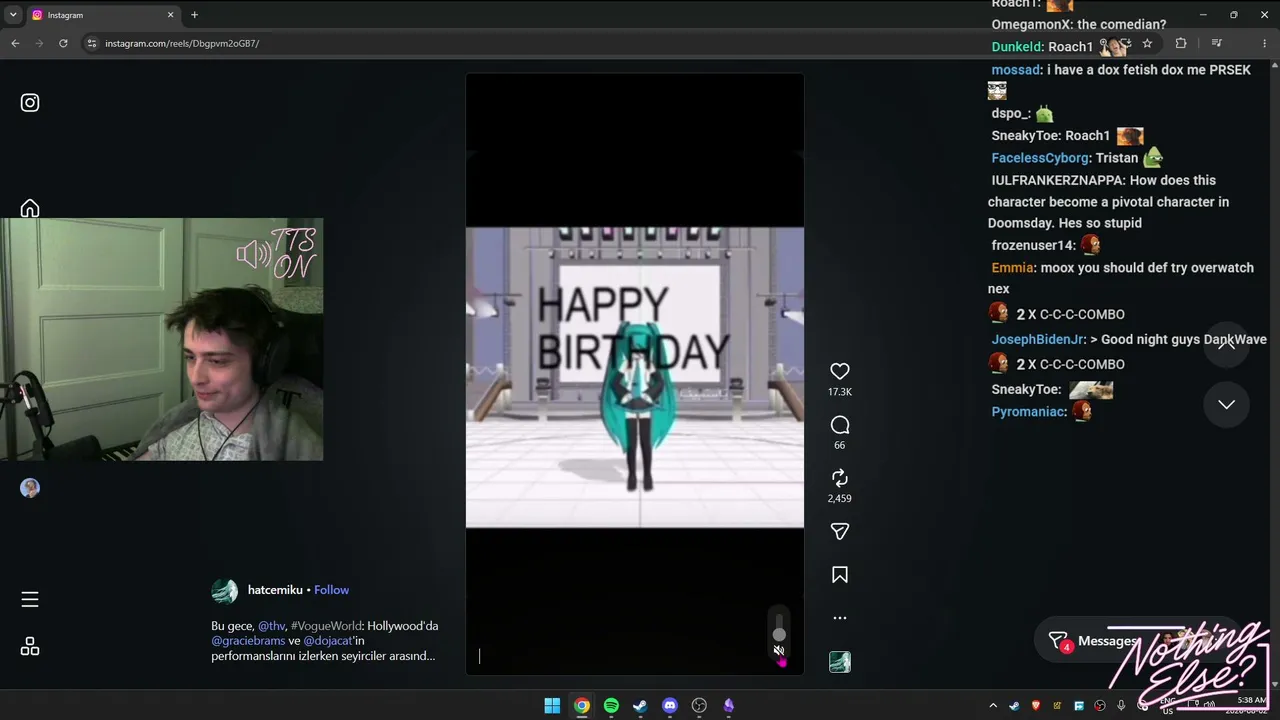Open the Chrome extensions puzzle icon
1280x720 pixels.
click(1181, 43)
